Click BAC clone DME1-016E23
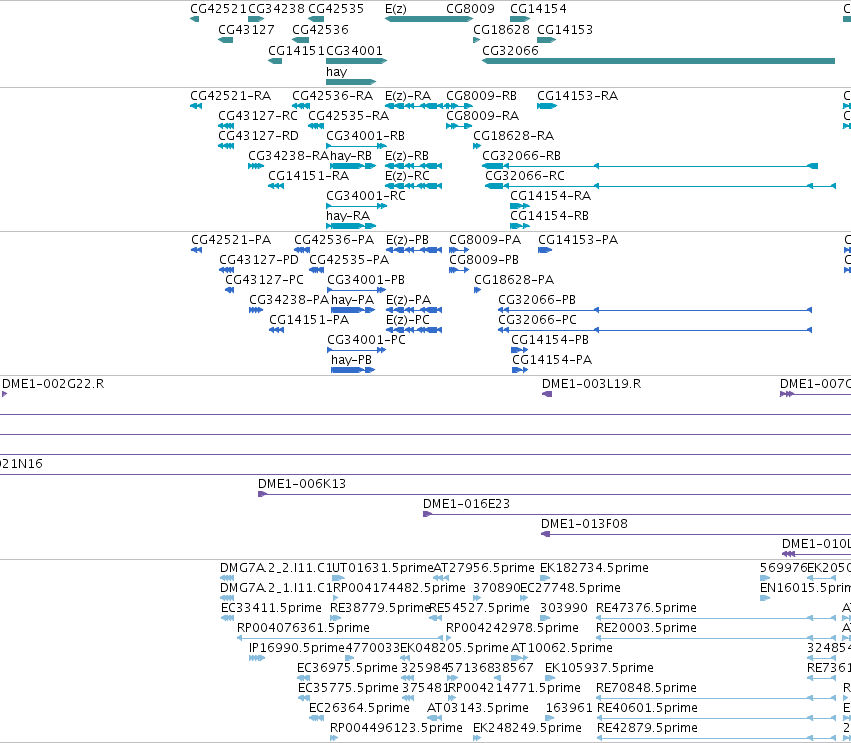 pyautogui.click(x=467, y=504)
